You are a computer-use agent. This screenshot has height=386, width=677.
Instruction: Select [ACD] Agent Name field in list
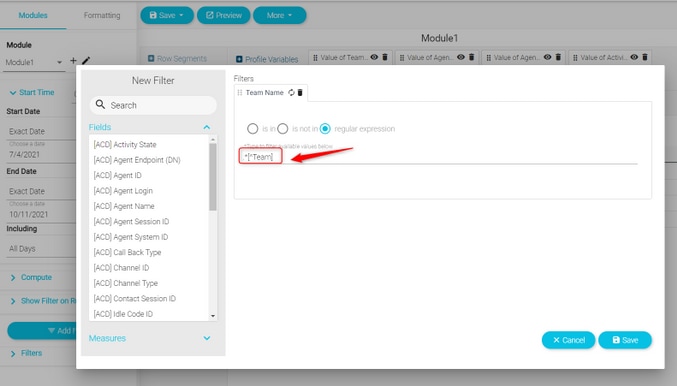tap(124, 206)
